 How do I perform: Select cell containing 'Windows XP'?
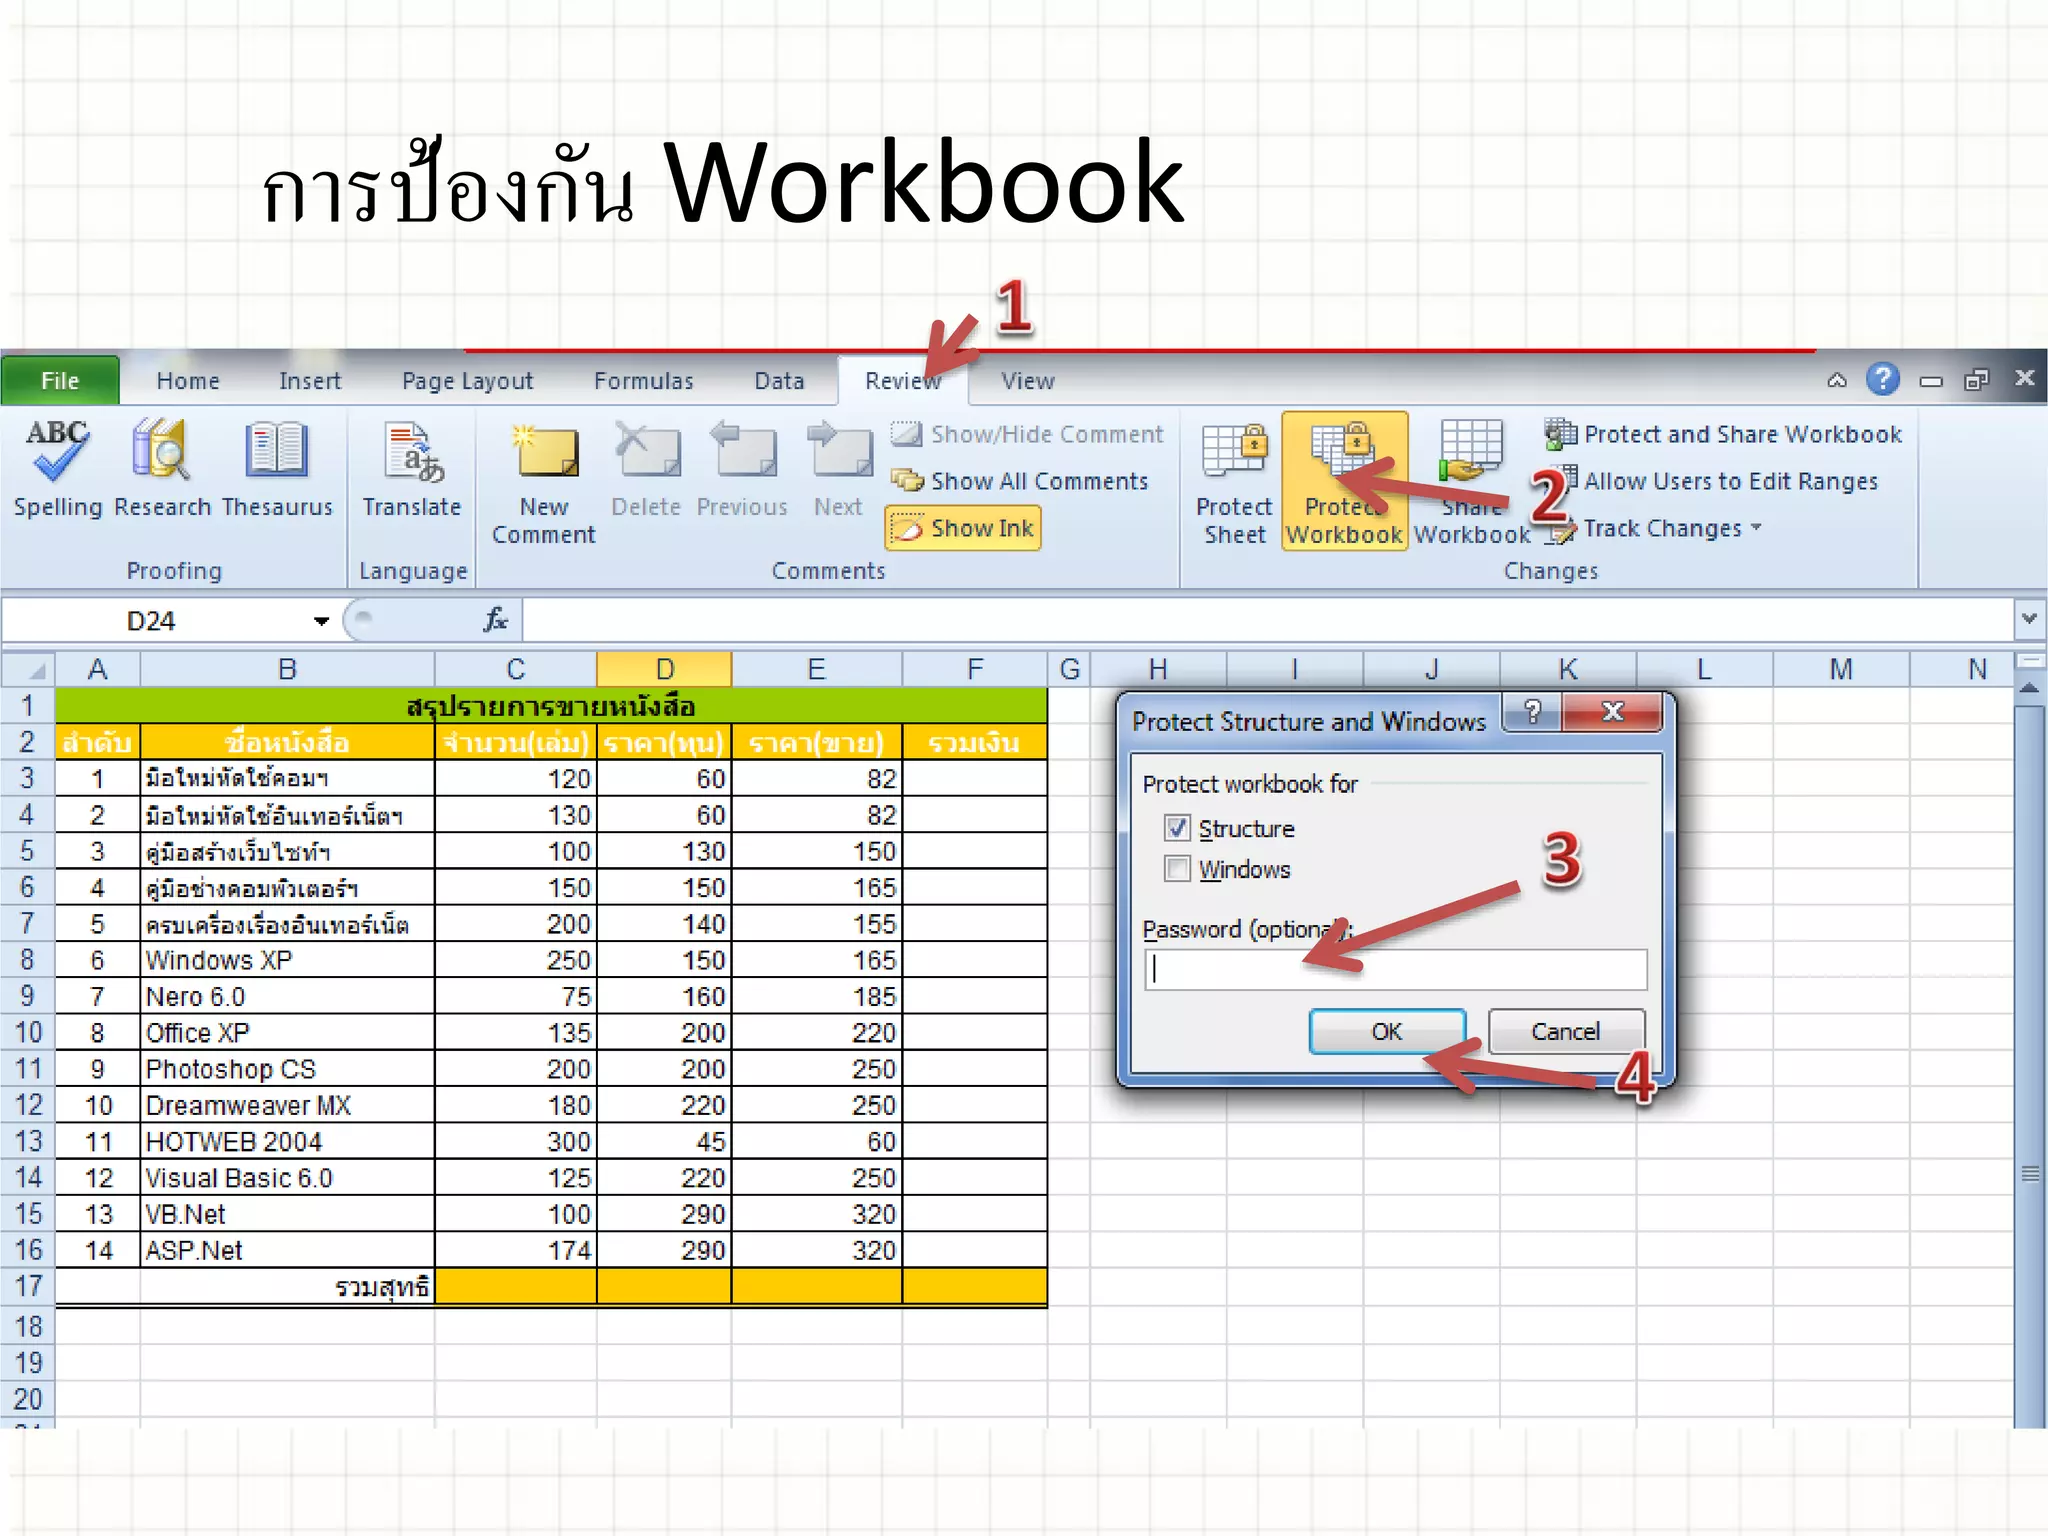[x=287, y=960]
